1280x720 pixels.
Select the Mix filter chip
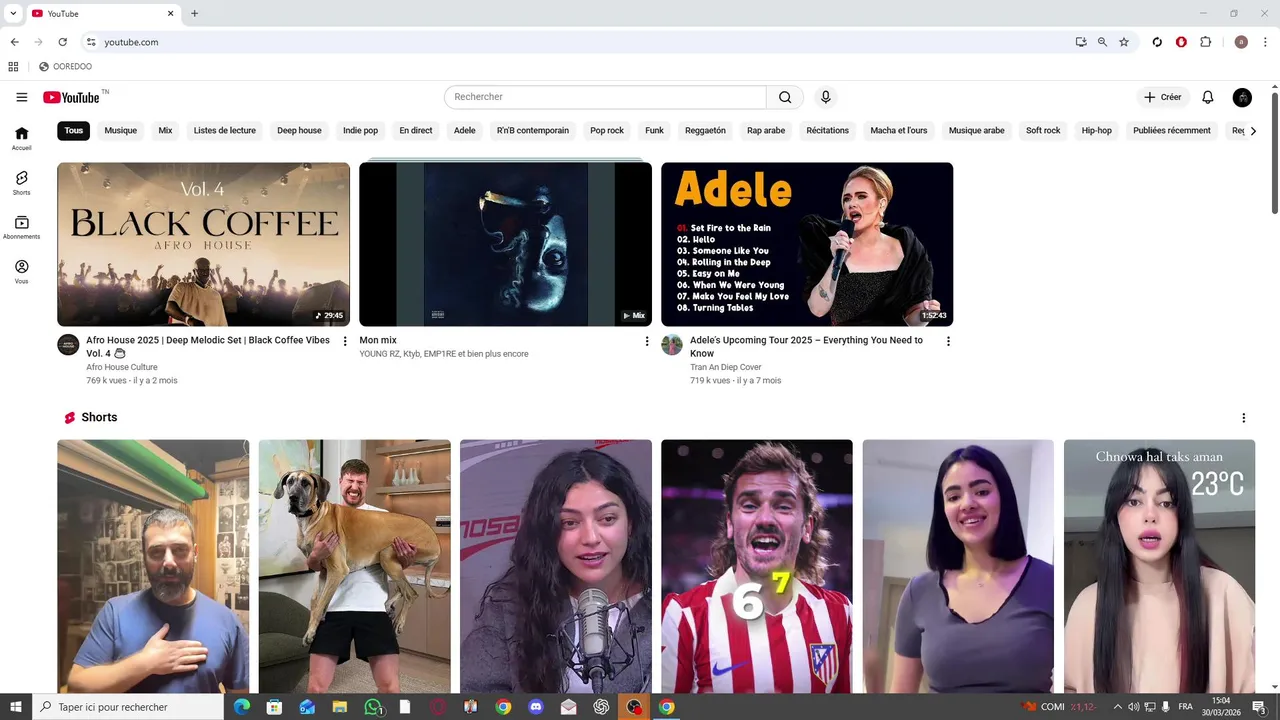pos(165,130)
